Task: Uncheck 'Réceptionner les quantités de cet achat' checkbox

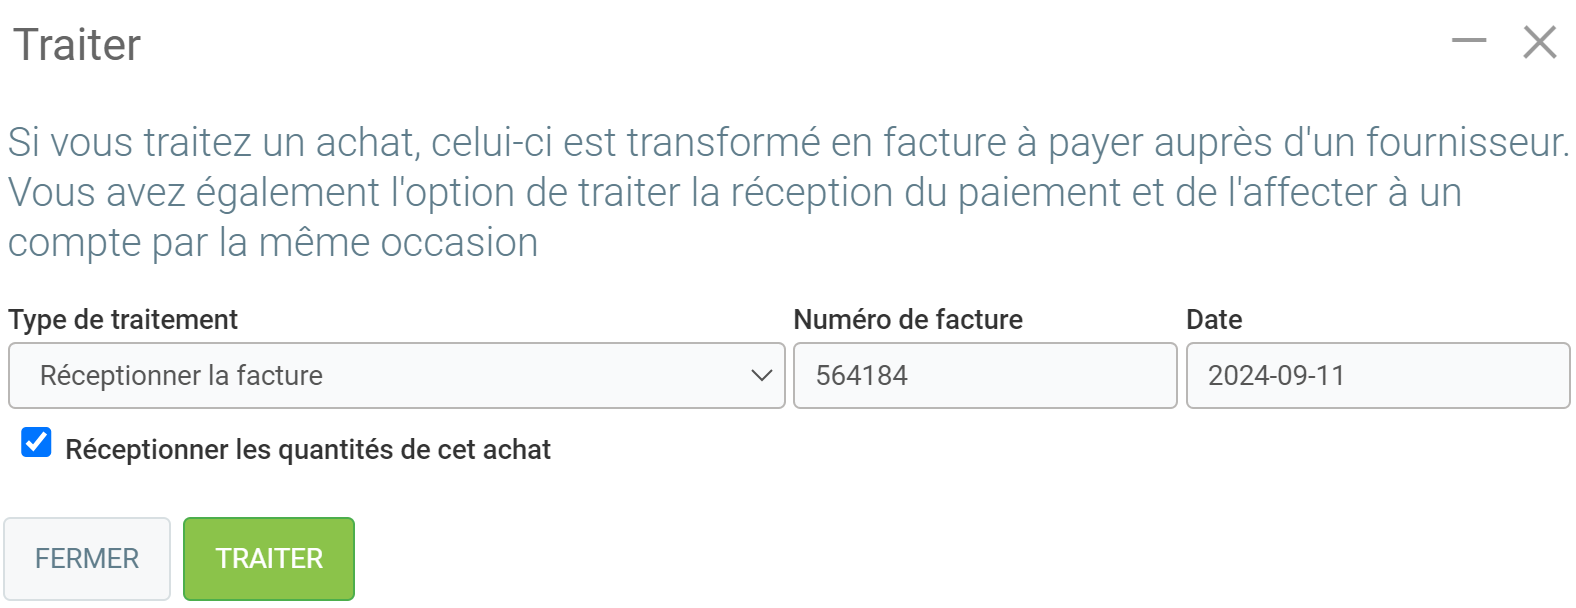Action: pos(37,442)
